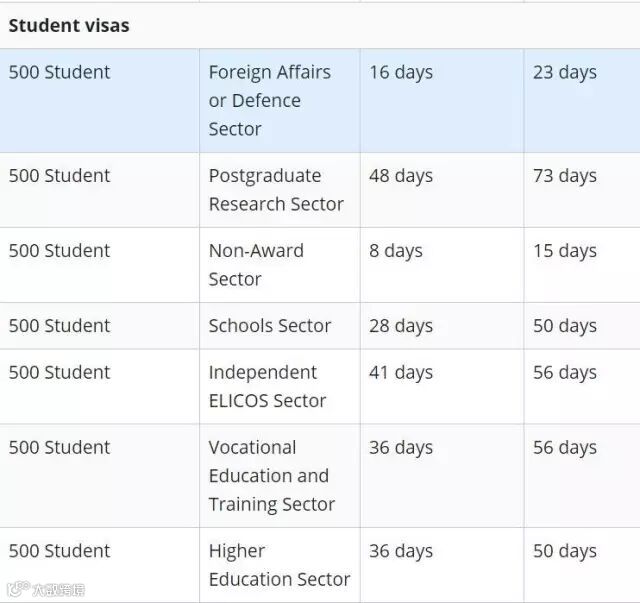
Task: Click the 15 days value
Action: pyautogui.click(x=564, y=250)
